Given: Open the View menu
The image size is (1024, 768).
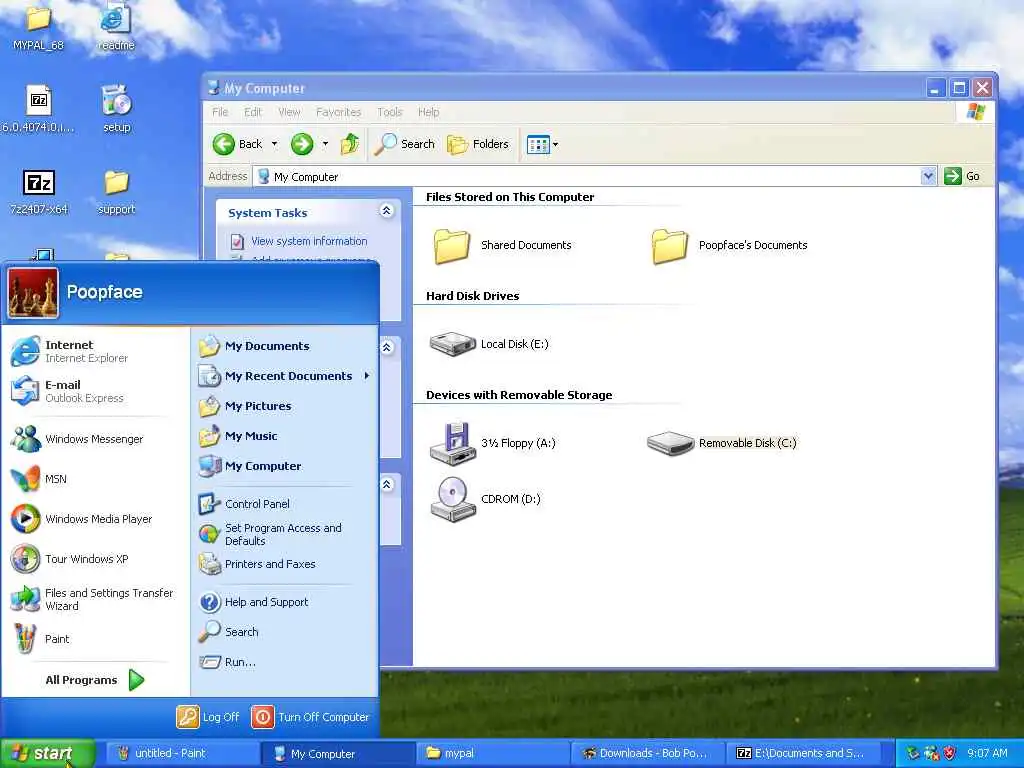Looking at the screenshot, I should click(289, 112).
